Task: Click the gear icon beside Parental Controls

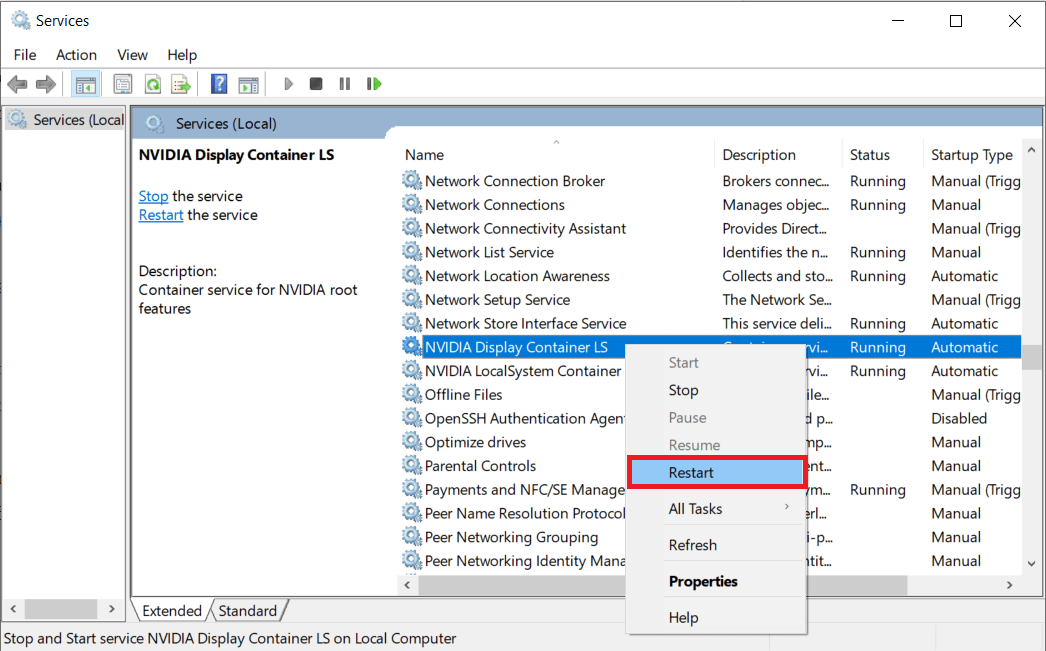Action: coord(412,465)
